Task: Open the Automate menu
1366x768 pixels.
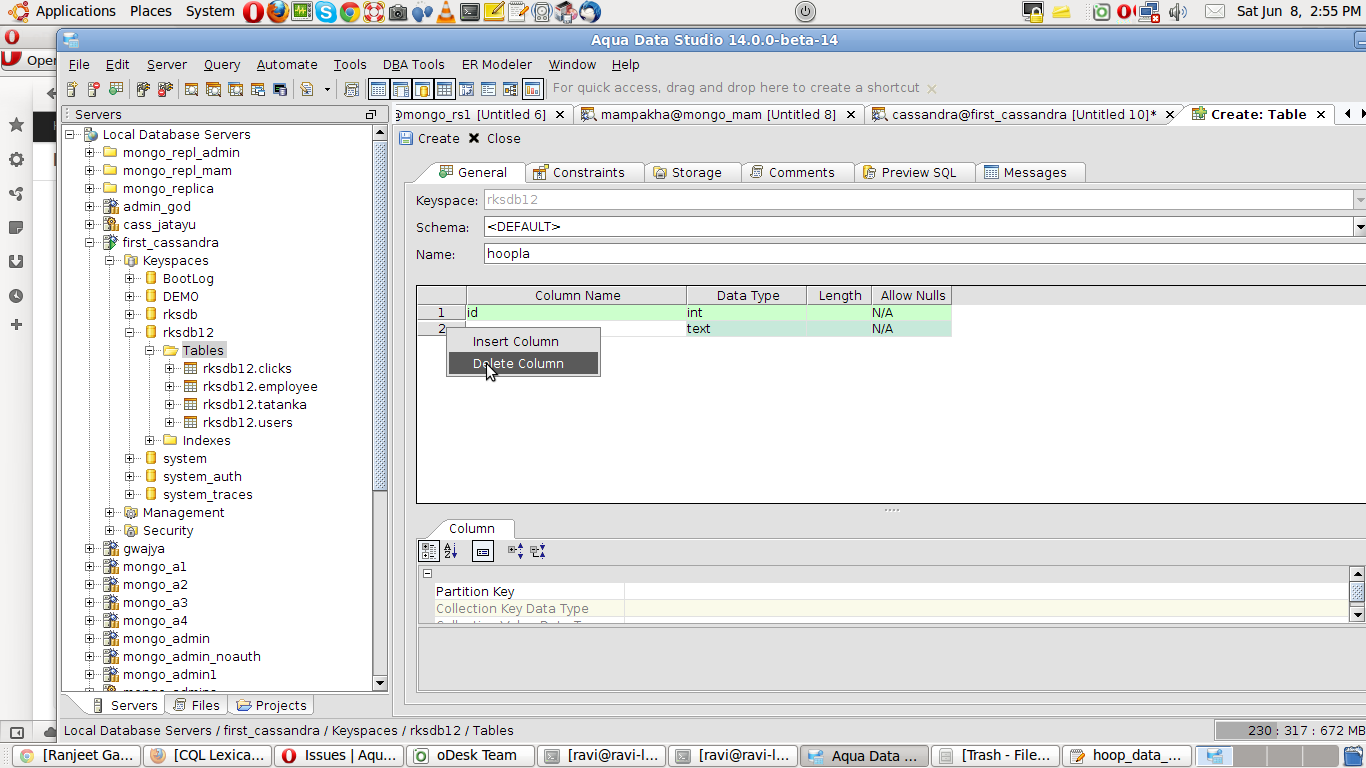Action: coord(287,64)
